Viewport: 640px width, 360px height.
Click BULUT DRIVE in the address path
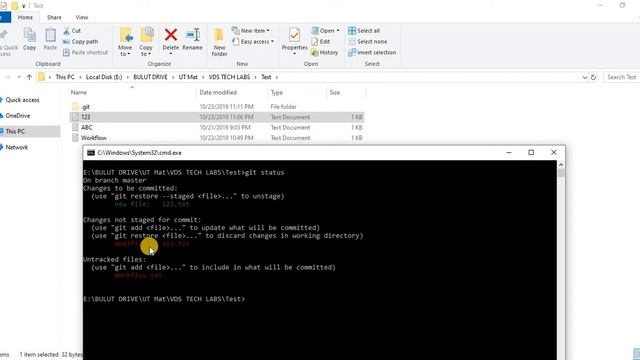(150, 77)
